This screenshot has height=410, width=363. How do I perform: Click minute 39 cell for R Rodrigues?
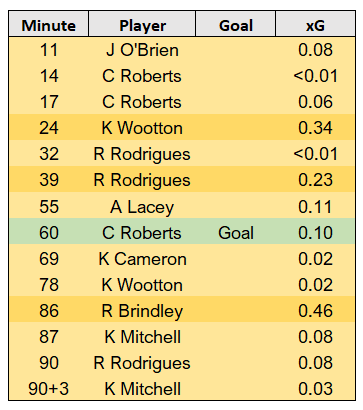pos(49,180)
